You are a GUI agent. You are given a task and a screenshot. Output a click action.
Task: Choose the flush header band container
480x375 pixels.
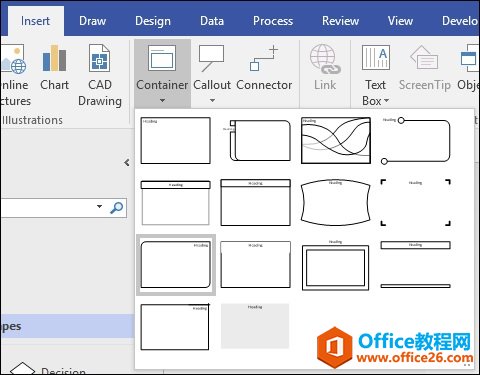[256, 203]
